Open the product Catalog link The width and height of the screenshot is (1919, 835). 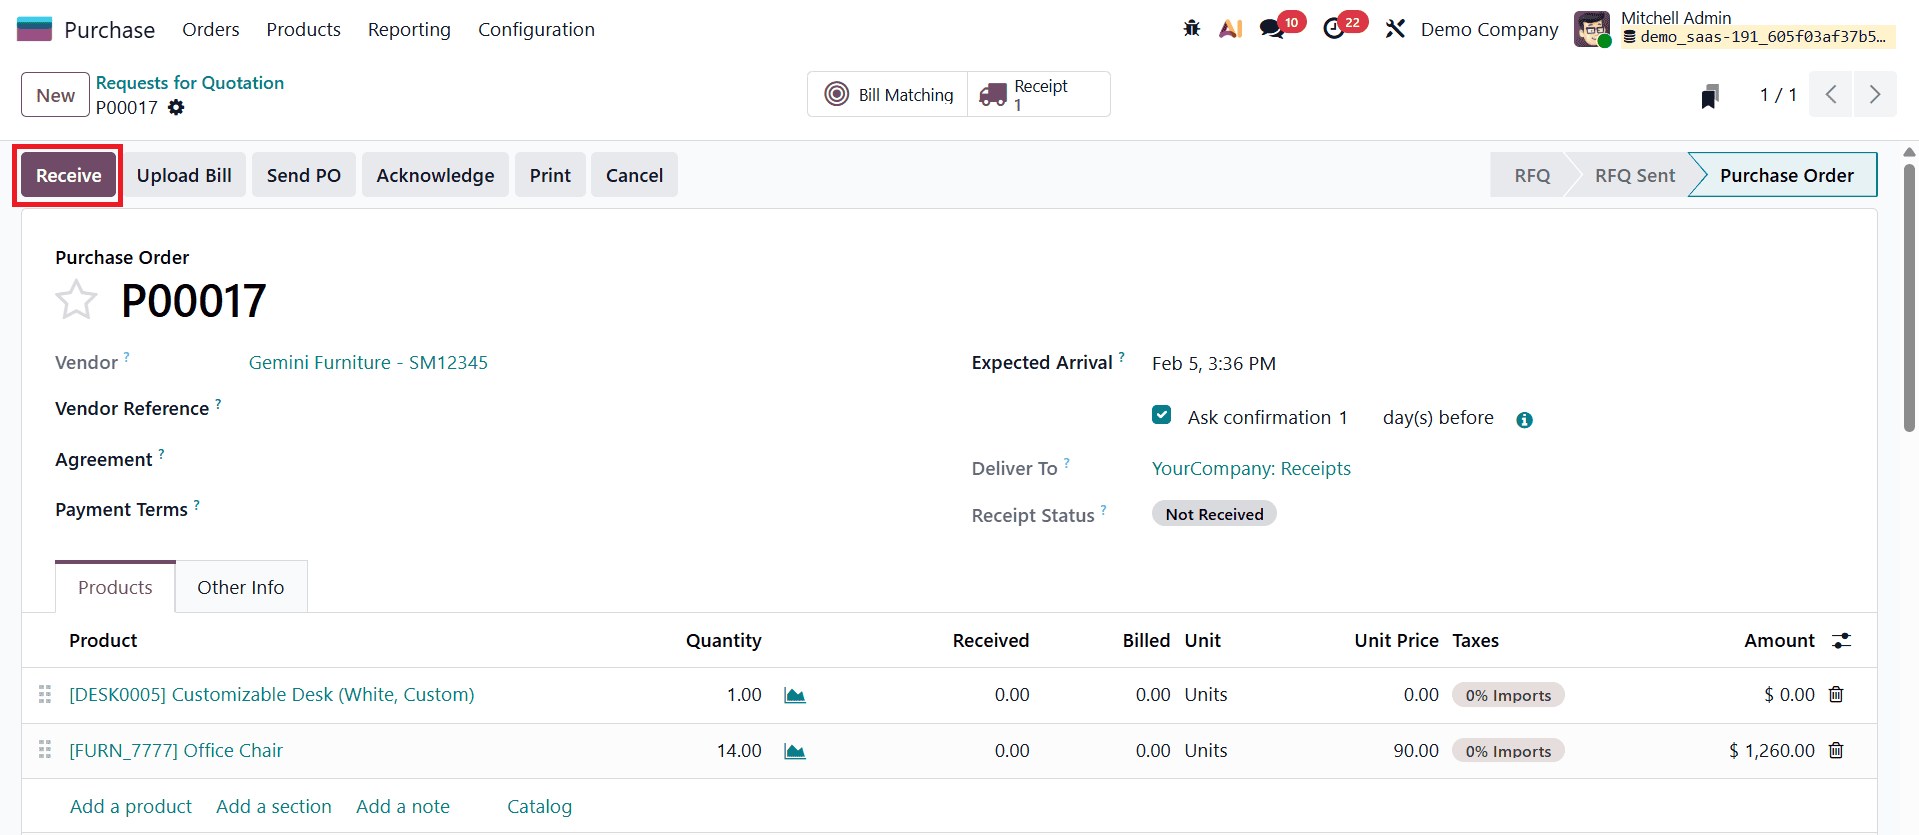click(x=539, y=806)
